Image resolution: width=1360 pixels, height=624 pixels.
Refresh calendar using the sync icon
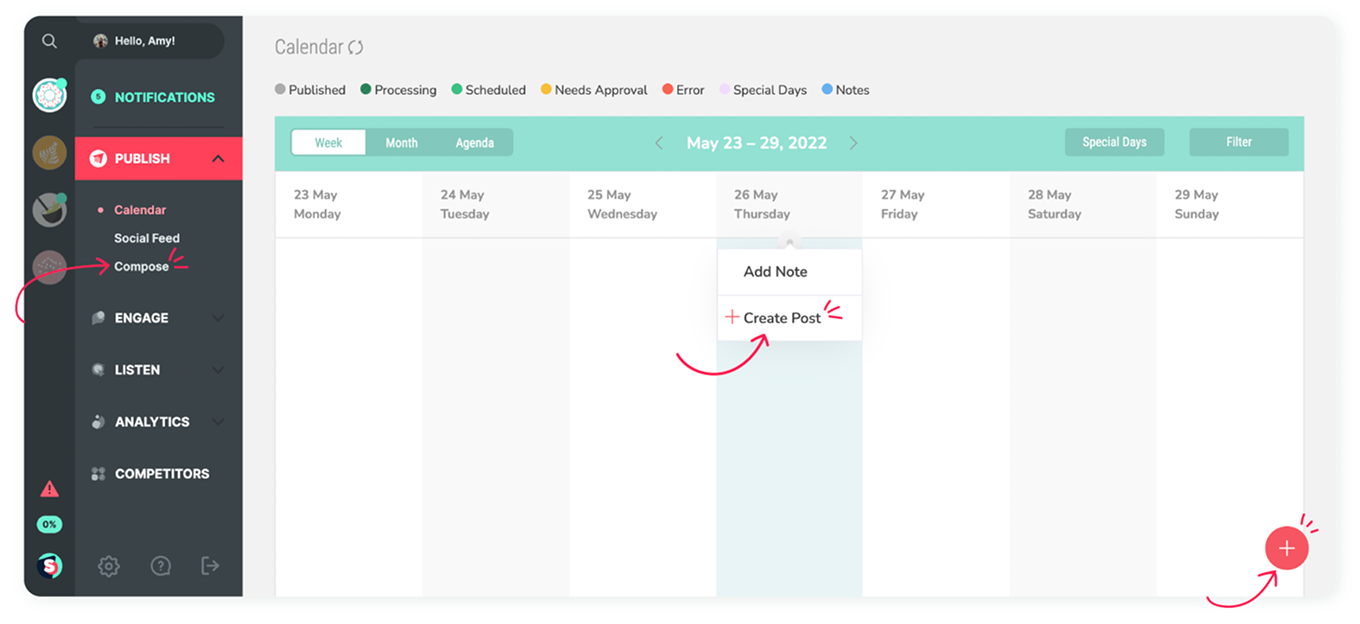355,47
